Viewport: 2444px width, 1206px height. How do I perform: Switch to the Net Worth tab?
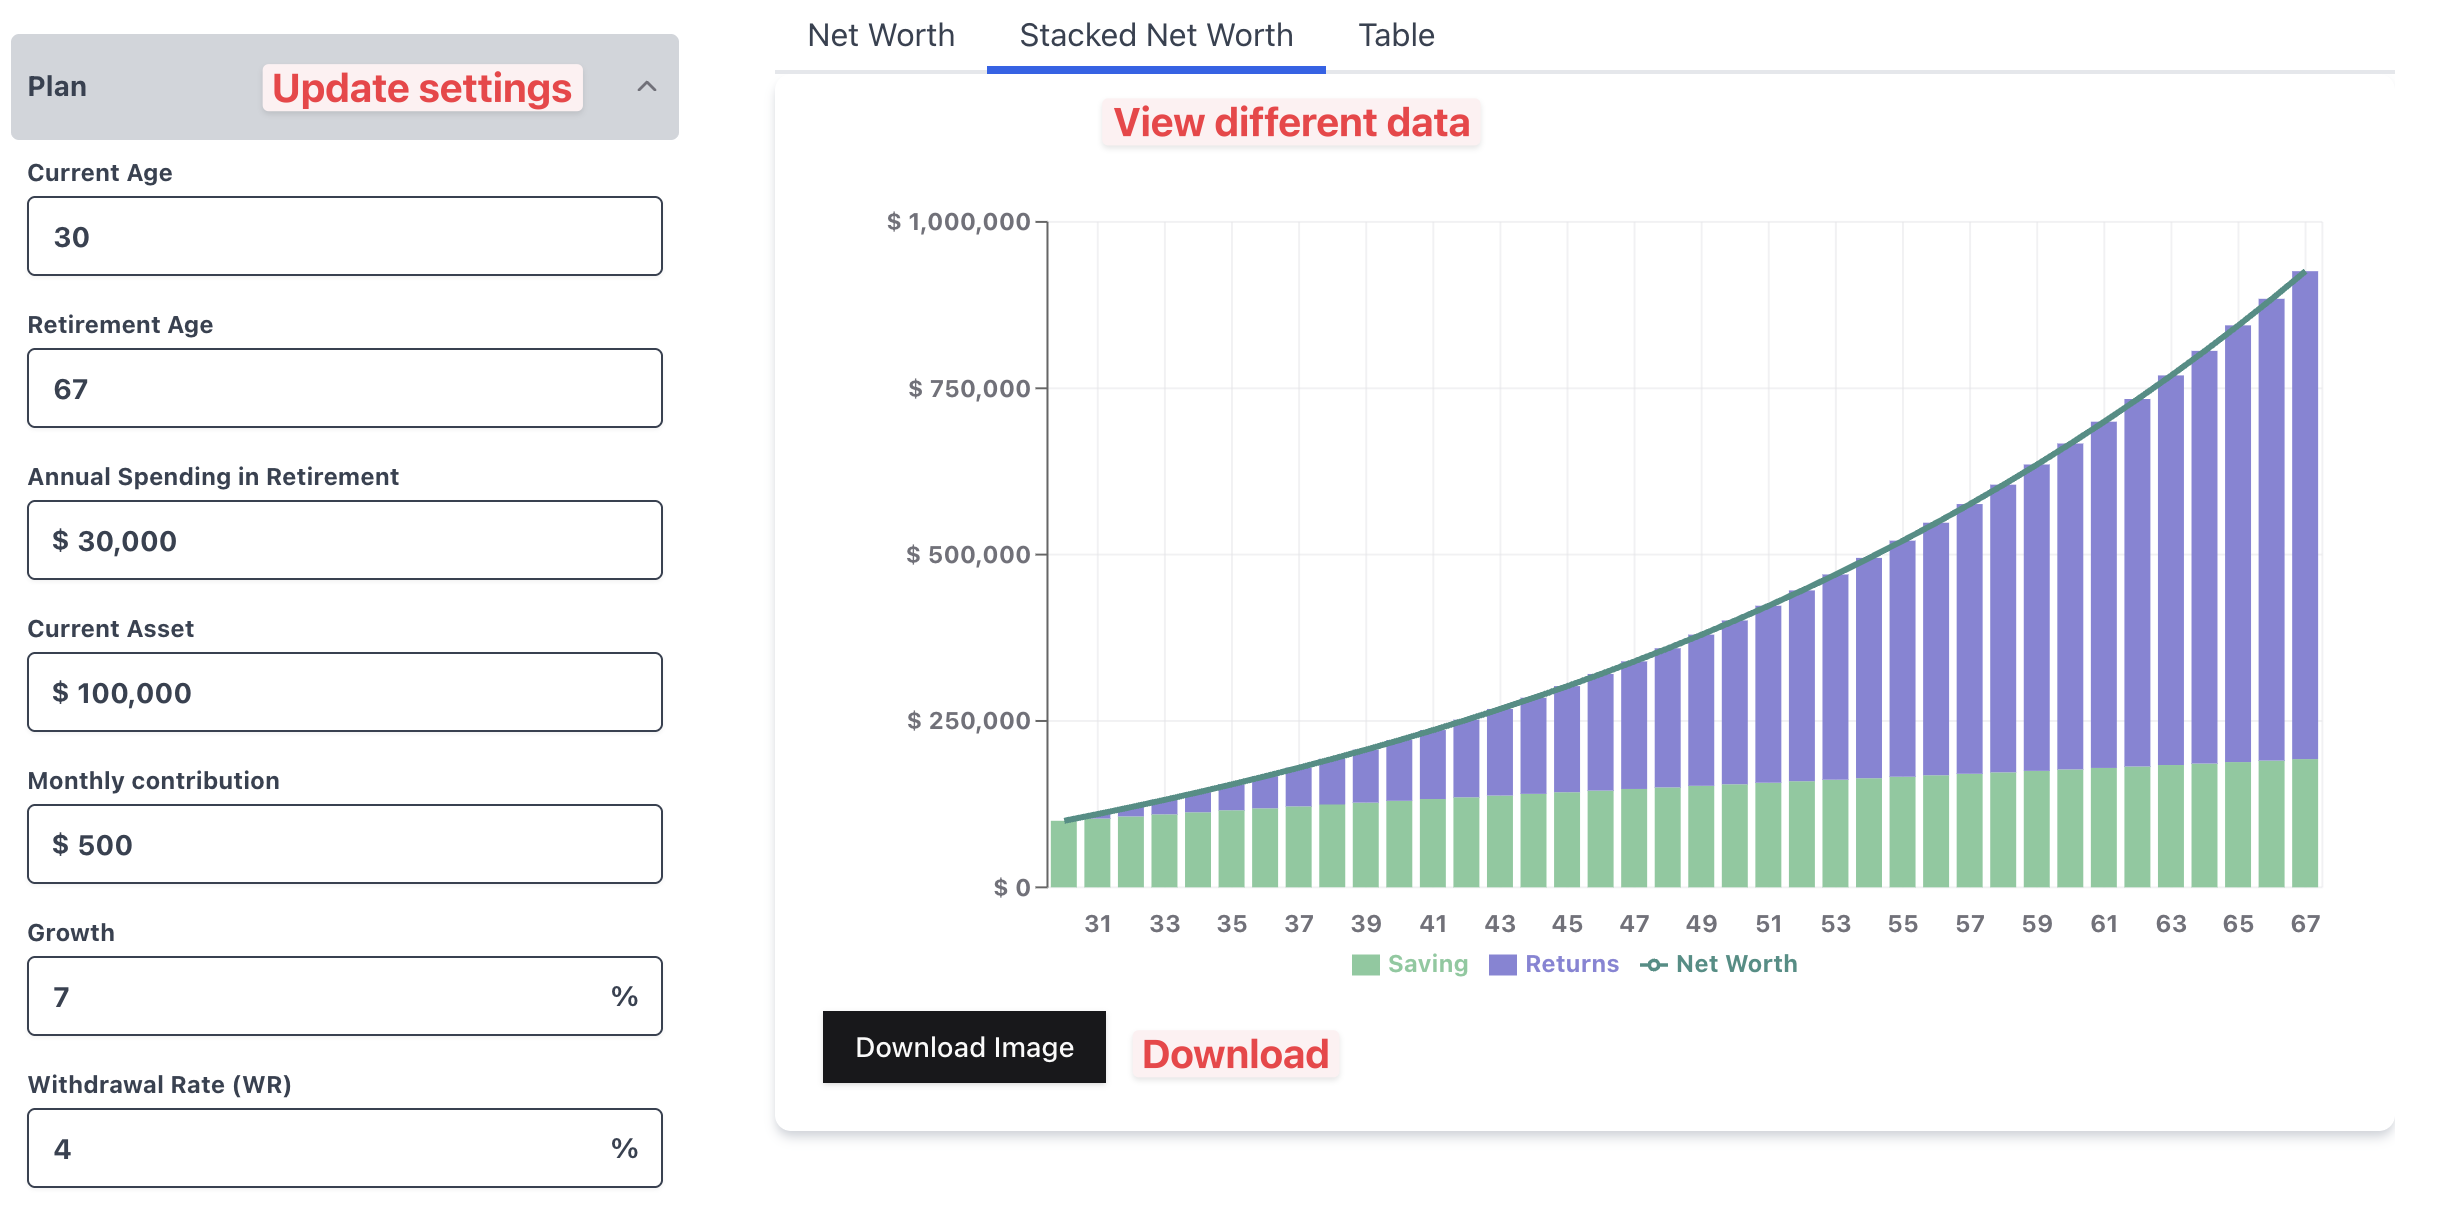point(881,36)
